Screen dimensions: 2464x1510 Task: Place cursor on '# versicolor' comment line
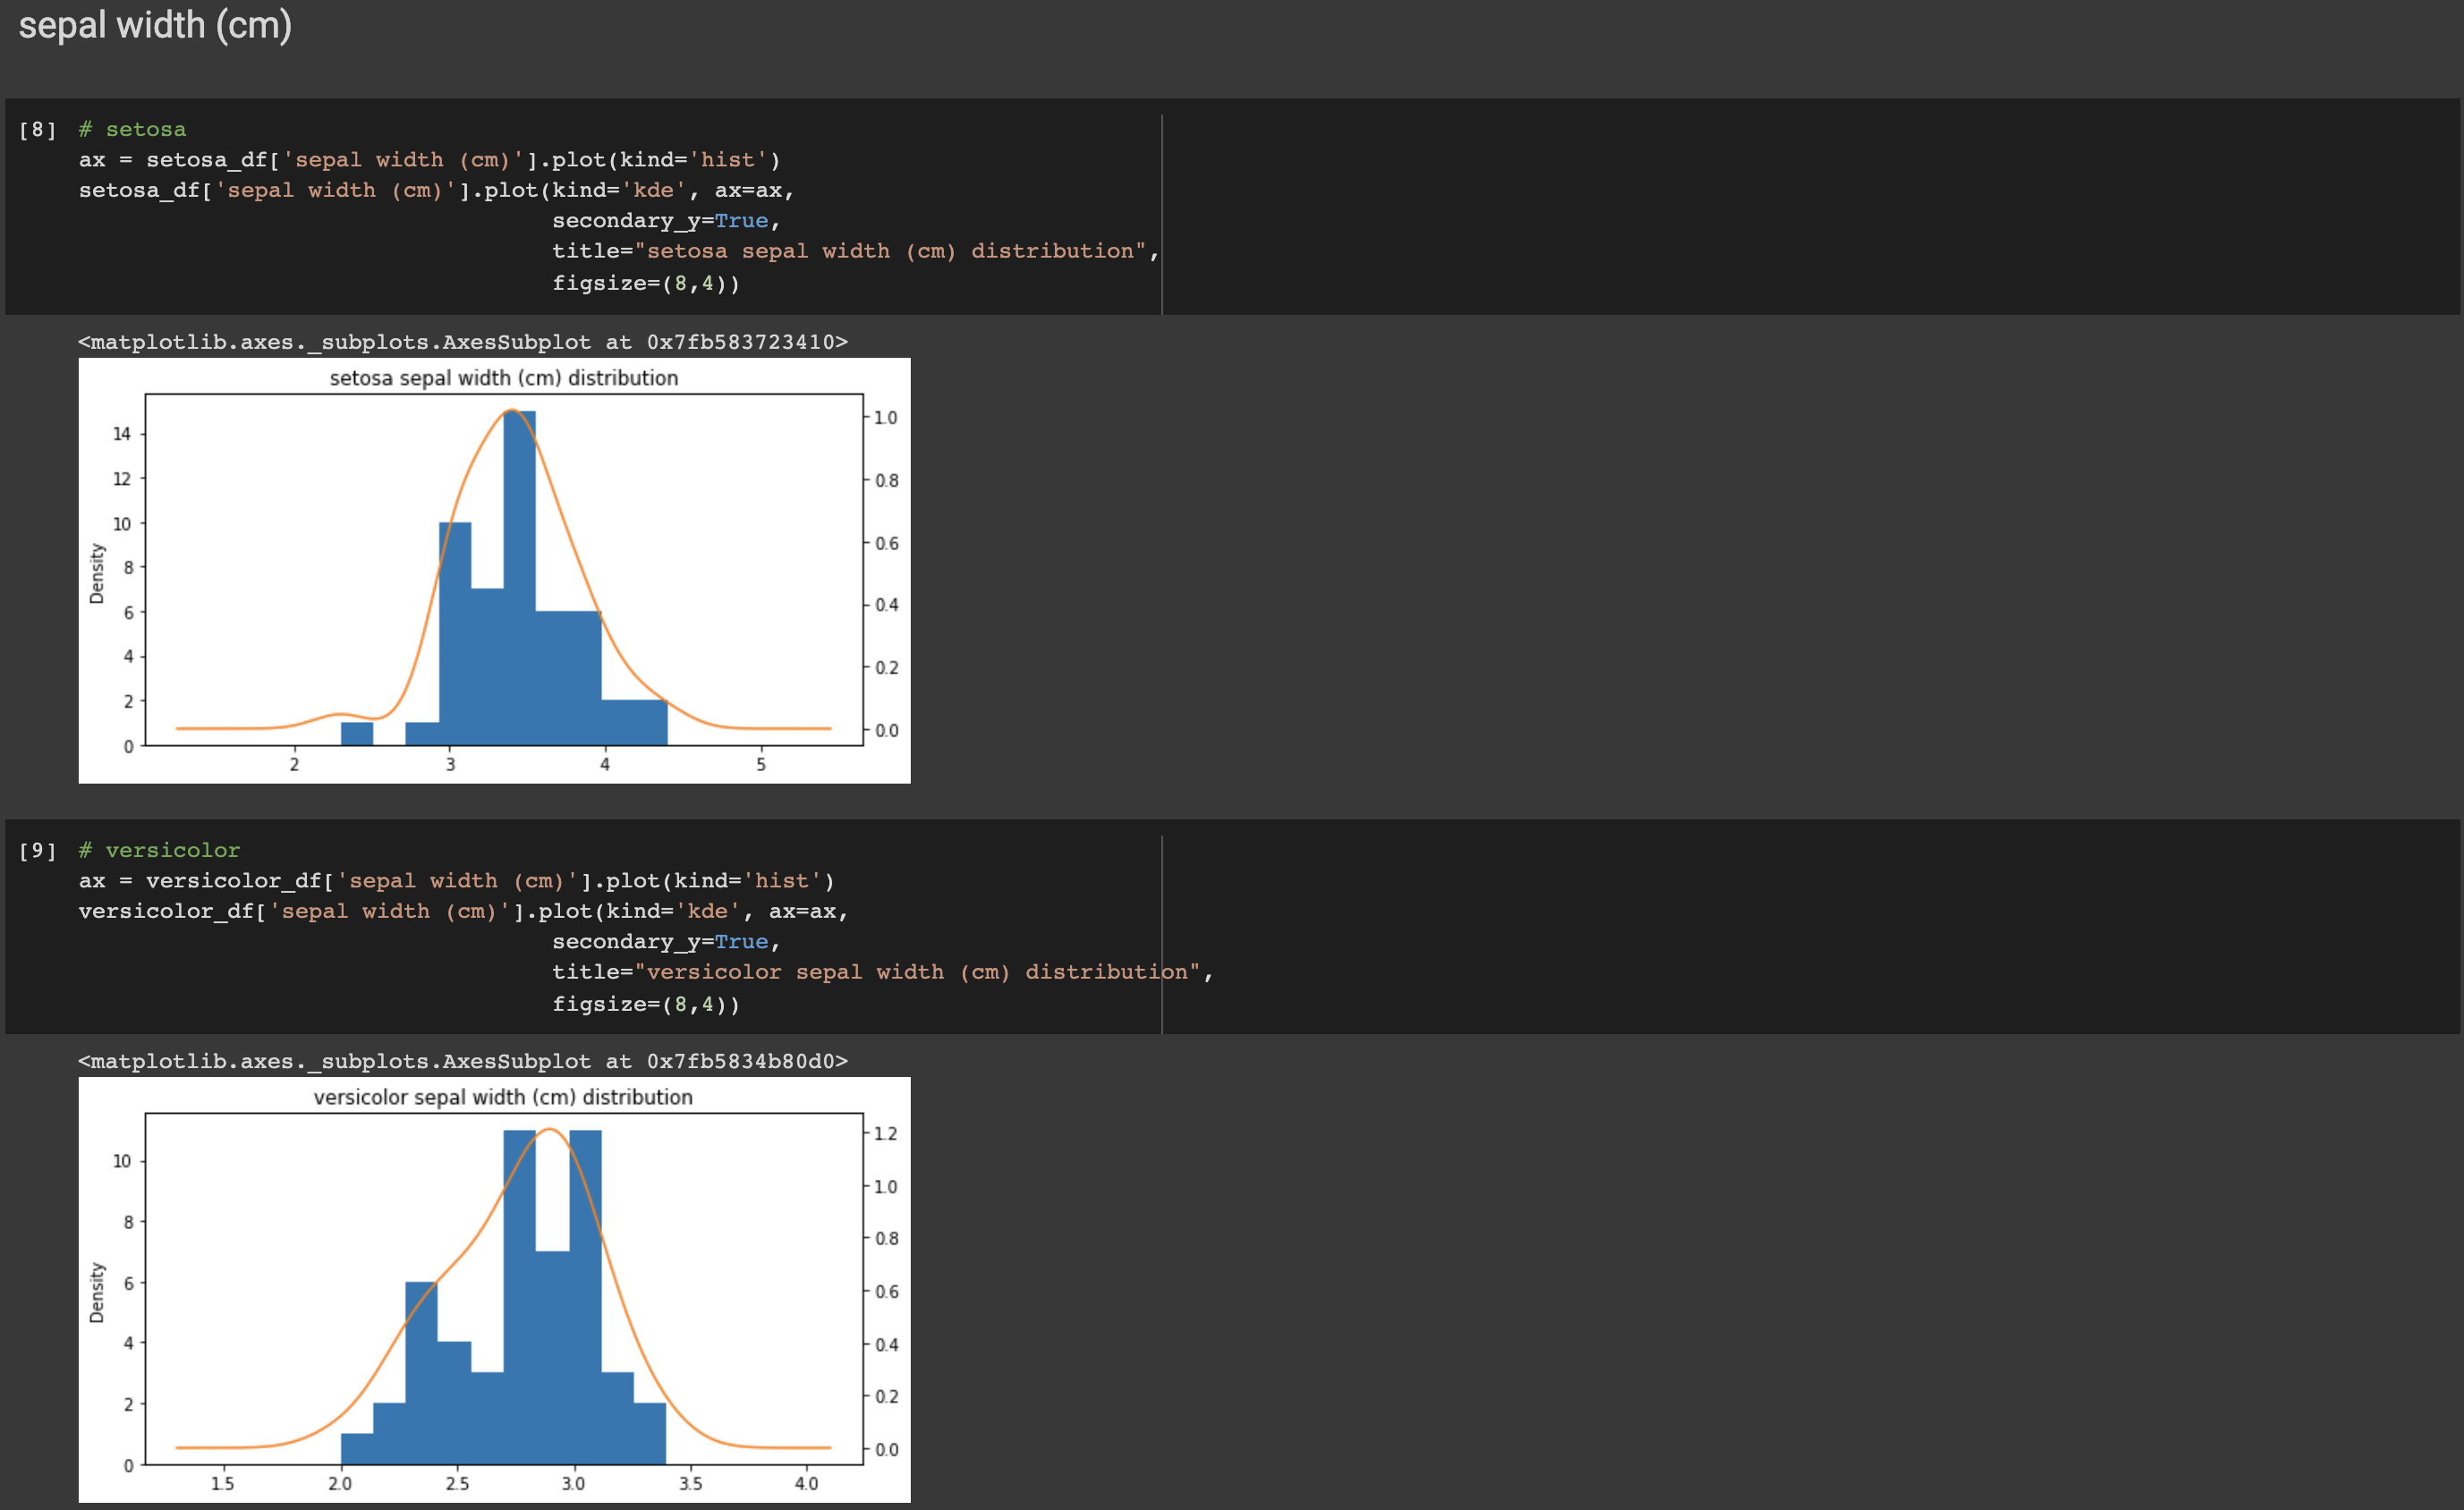coord(160,851)
